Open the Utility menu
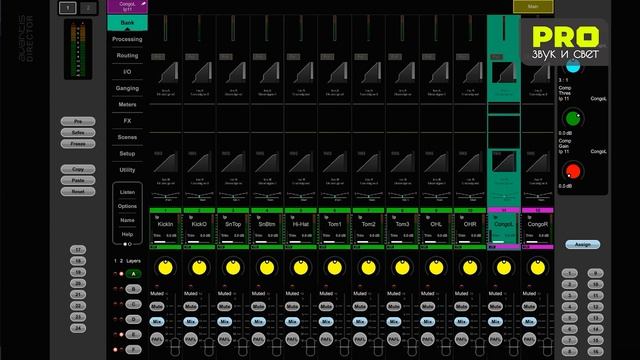The height and width of the screenshot is (360, 640). tap(127, 170)
